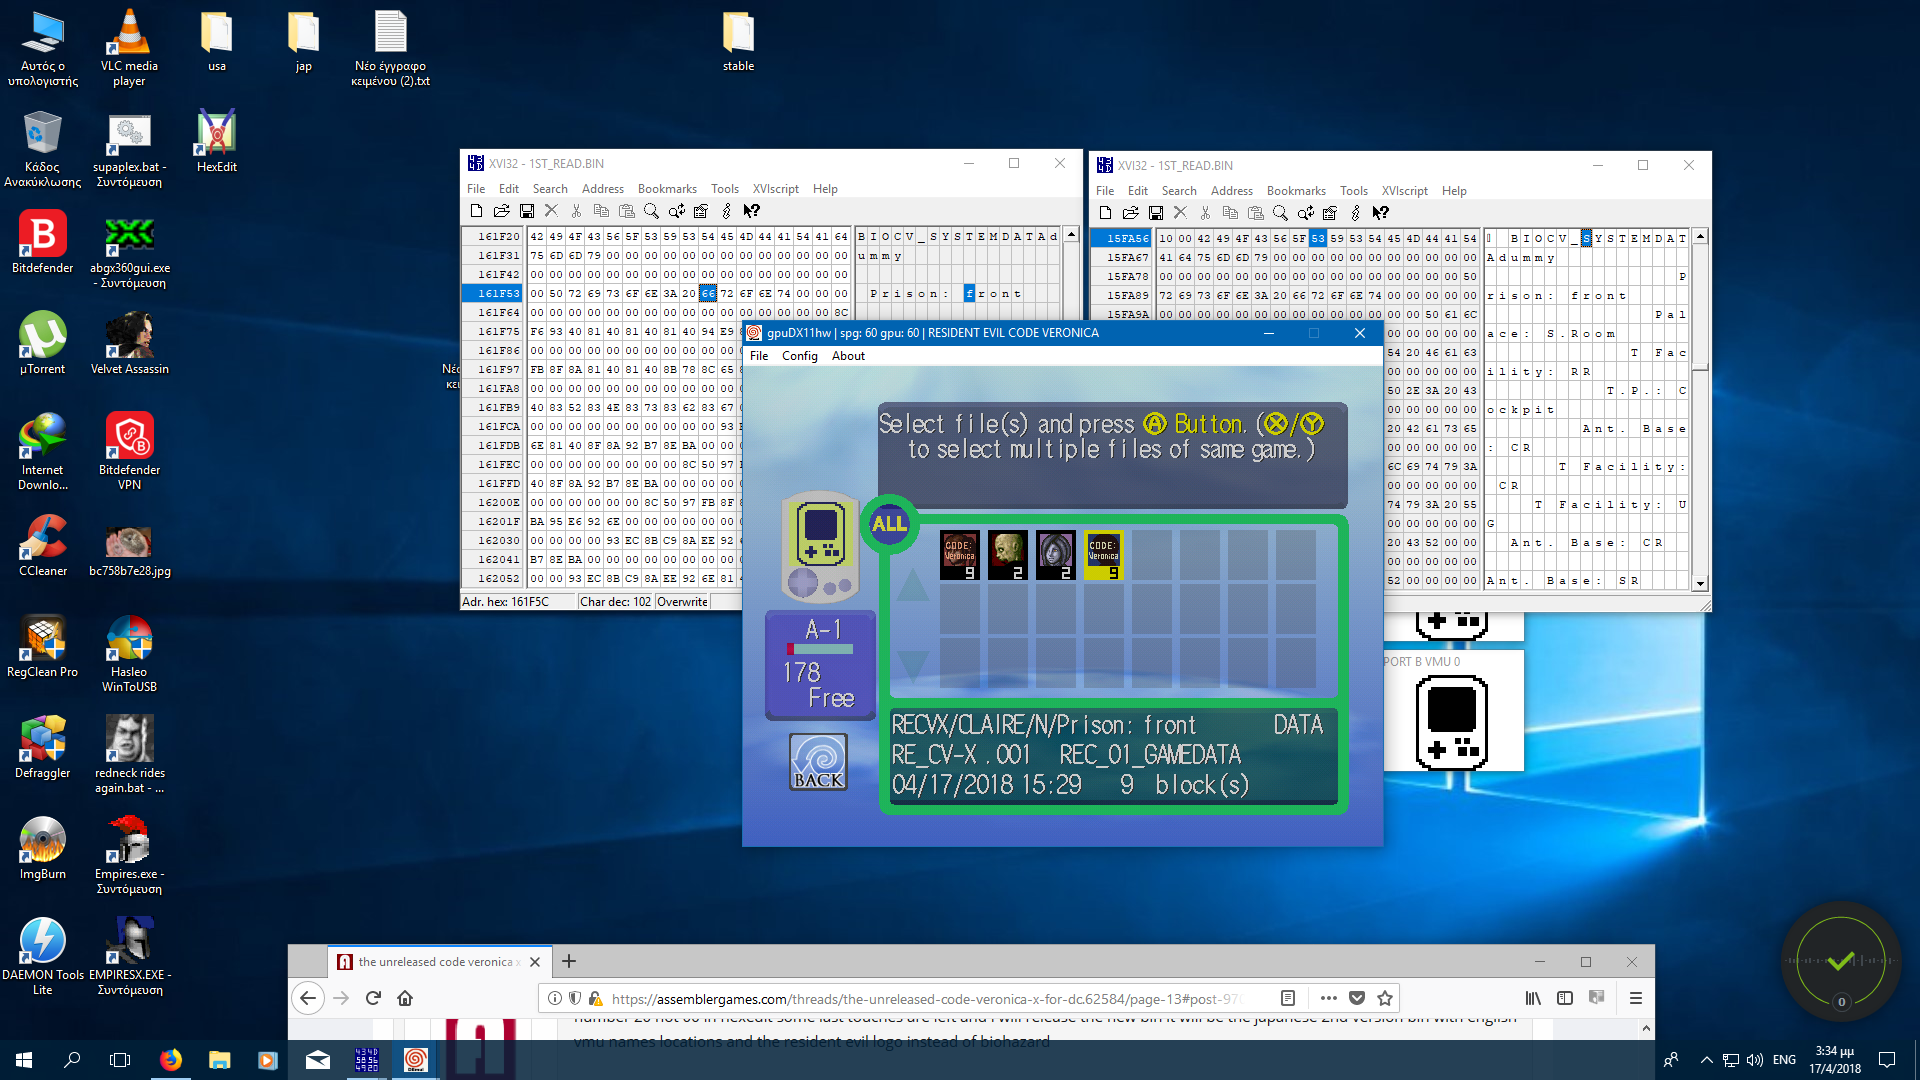Click address row 161F53 in left XVI32

click(x=492, y=293)
